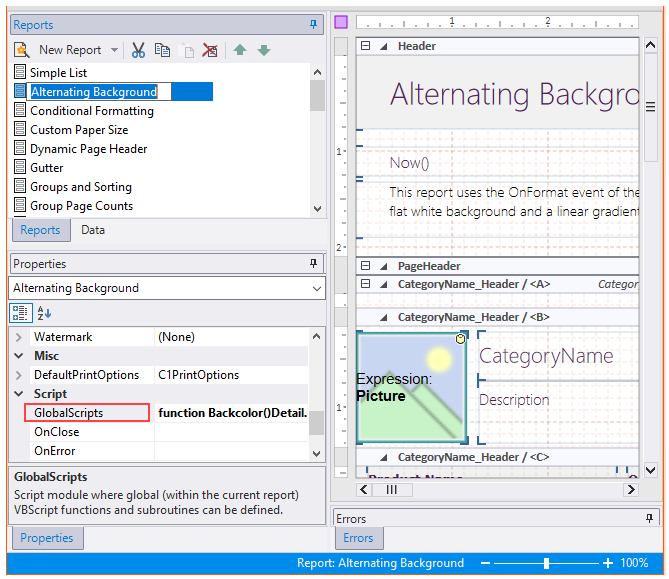Click the Copy report icon

tap(163, 50)
